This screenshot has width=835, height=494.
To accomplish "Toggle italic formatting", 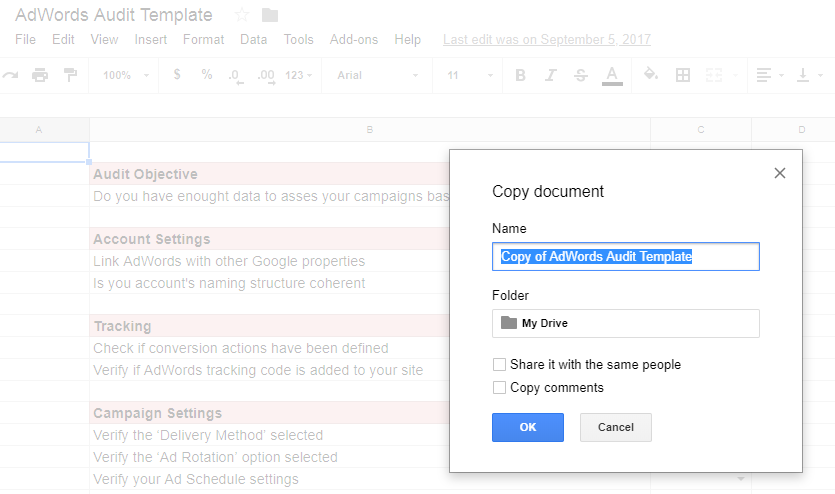I will [x=551, y=75].
